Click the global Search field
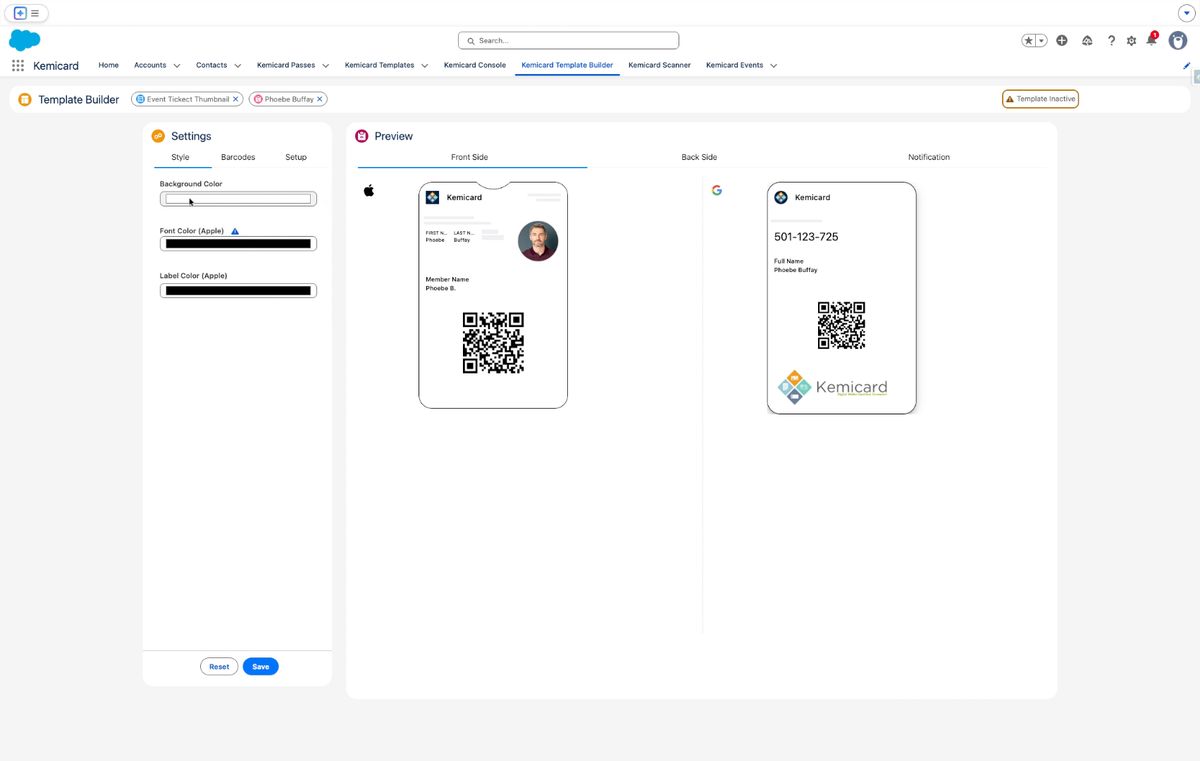 568,40
